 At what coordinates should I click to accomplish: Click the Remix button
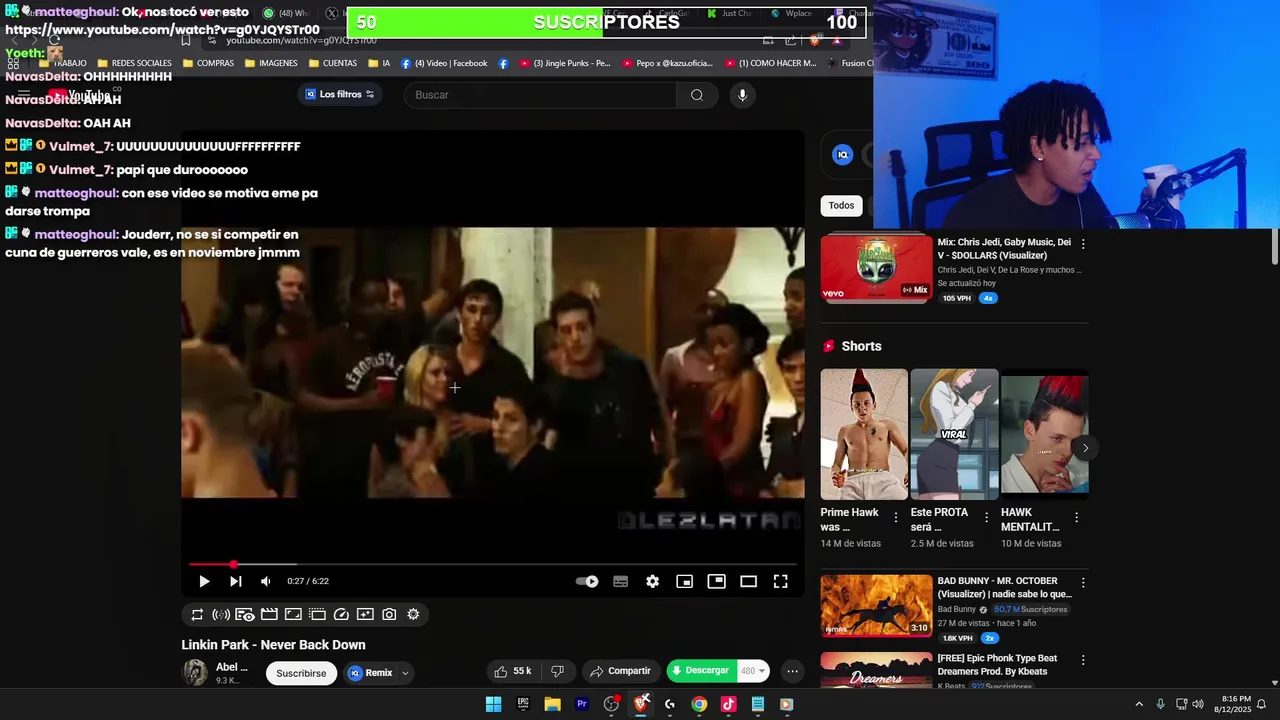coord(371,673)
